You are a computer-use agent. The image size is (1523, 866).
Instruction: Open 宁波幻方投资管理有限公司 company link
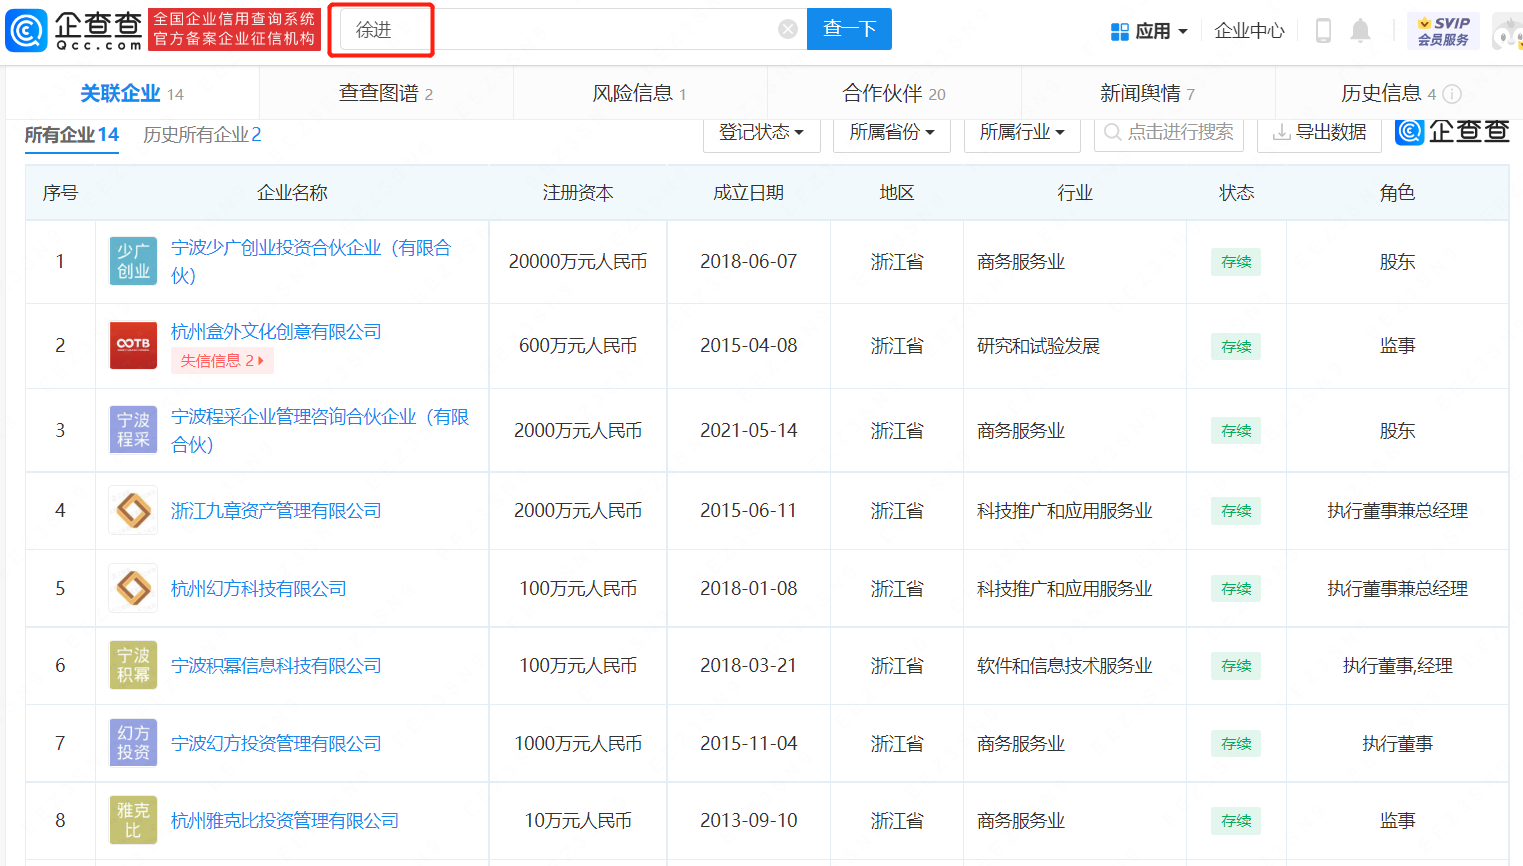point(276,744)
